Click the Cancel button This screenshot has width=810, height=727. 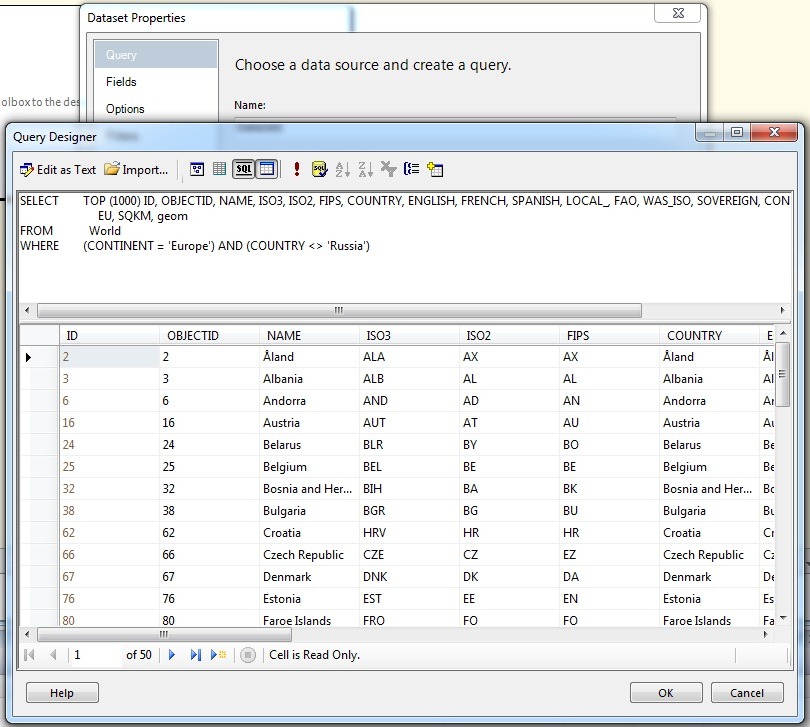[x=747, y=692]
